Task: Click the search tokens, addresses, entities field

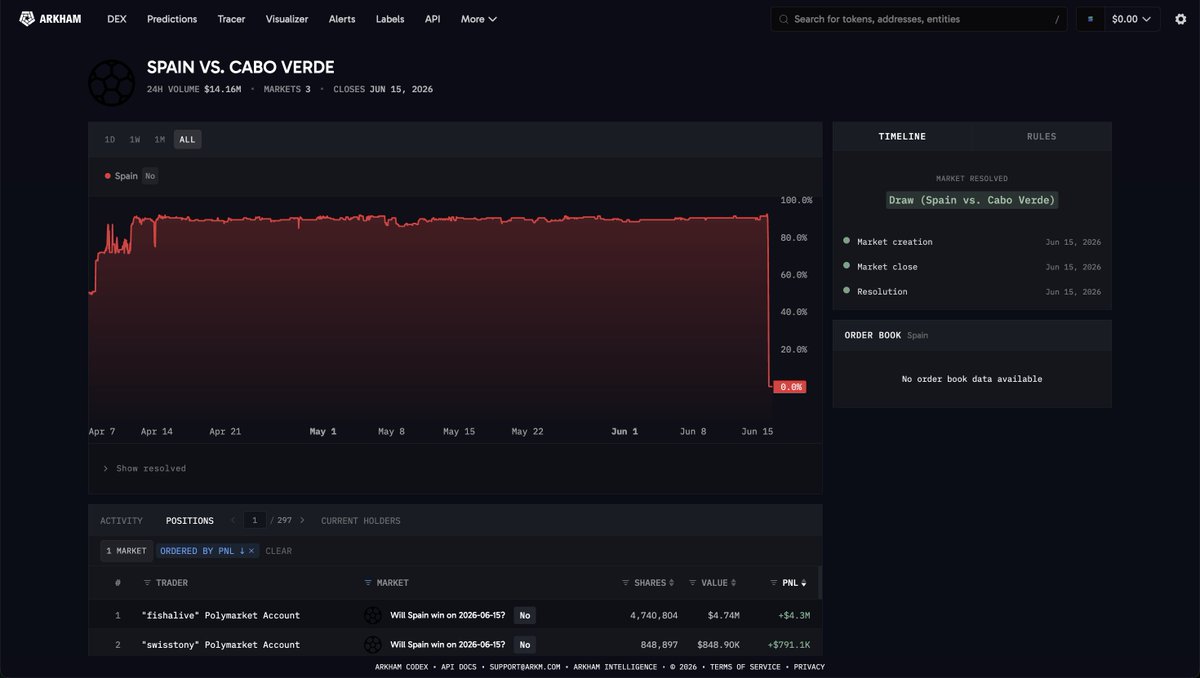Action: pyautogui.click(x=920, y=19)
